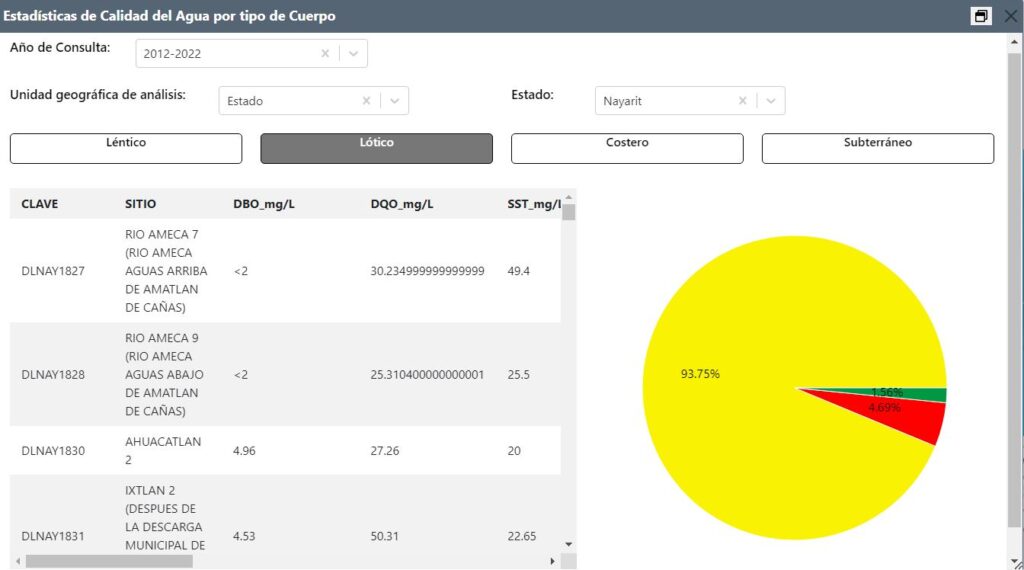The width and height of the screenshot is (1024, 570).
Task: Clear the 2012-2022 year selection
Action: [x=325, y=54]
